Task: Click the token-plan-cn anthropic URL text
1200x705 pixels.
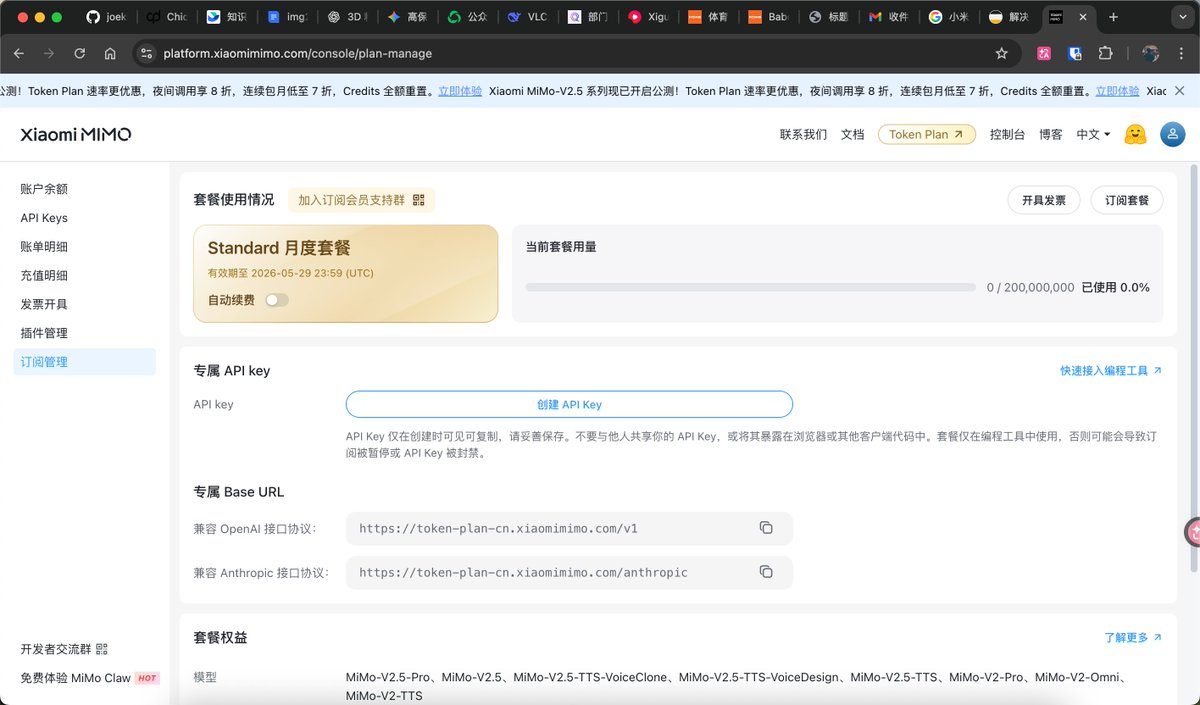Action: [x=523, y=572]
